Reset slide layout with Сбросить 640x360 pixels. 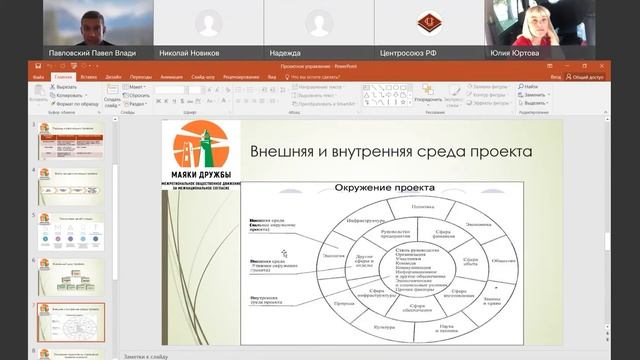click(136, 96)
